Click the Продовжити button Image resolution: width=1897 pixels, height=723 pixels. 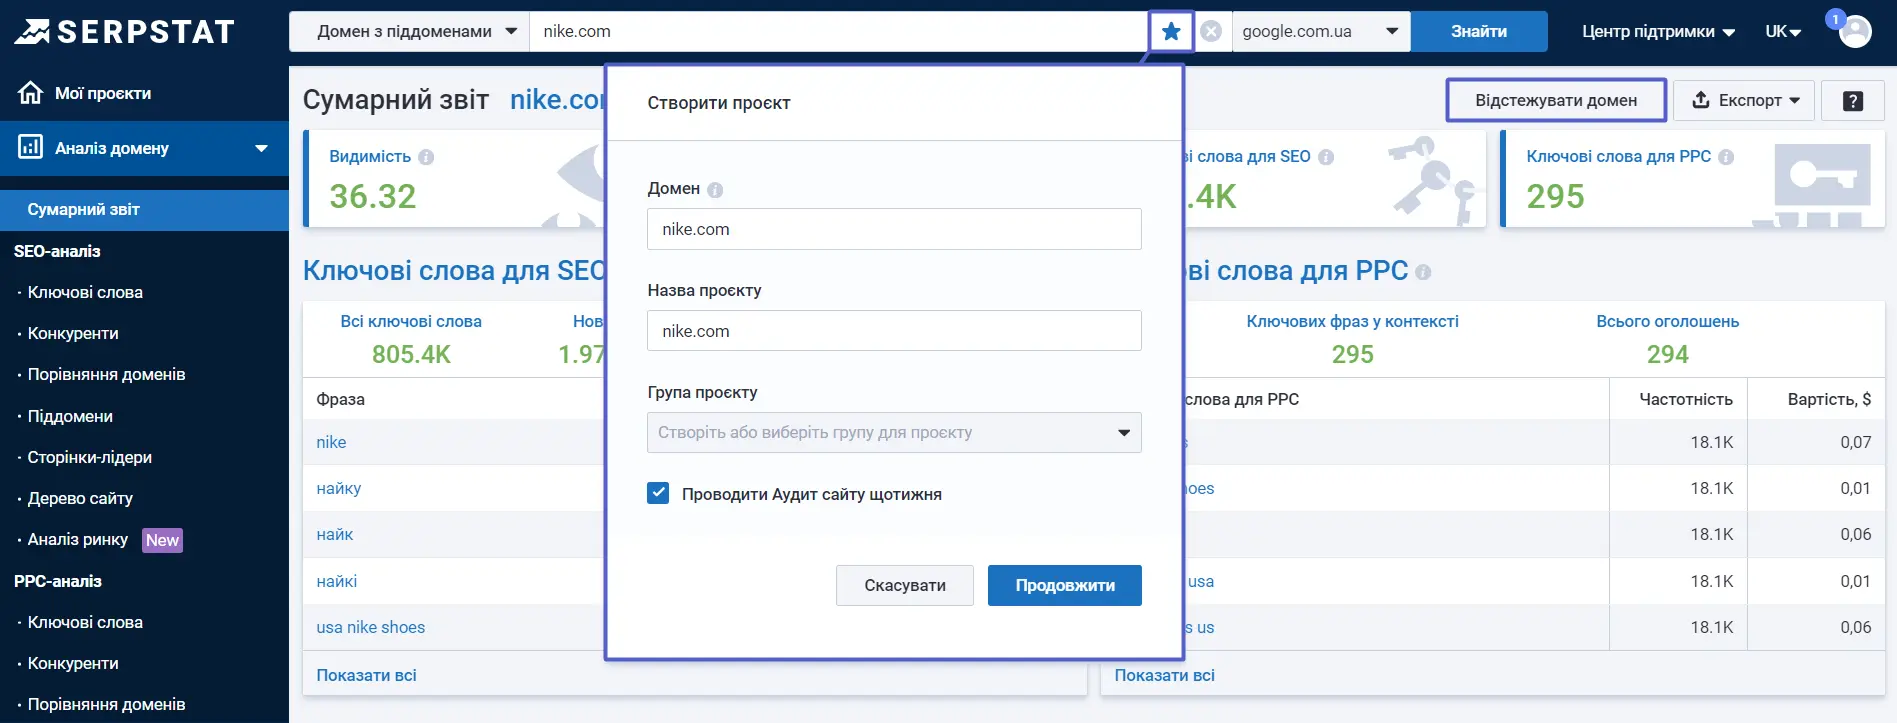1065,586
